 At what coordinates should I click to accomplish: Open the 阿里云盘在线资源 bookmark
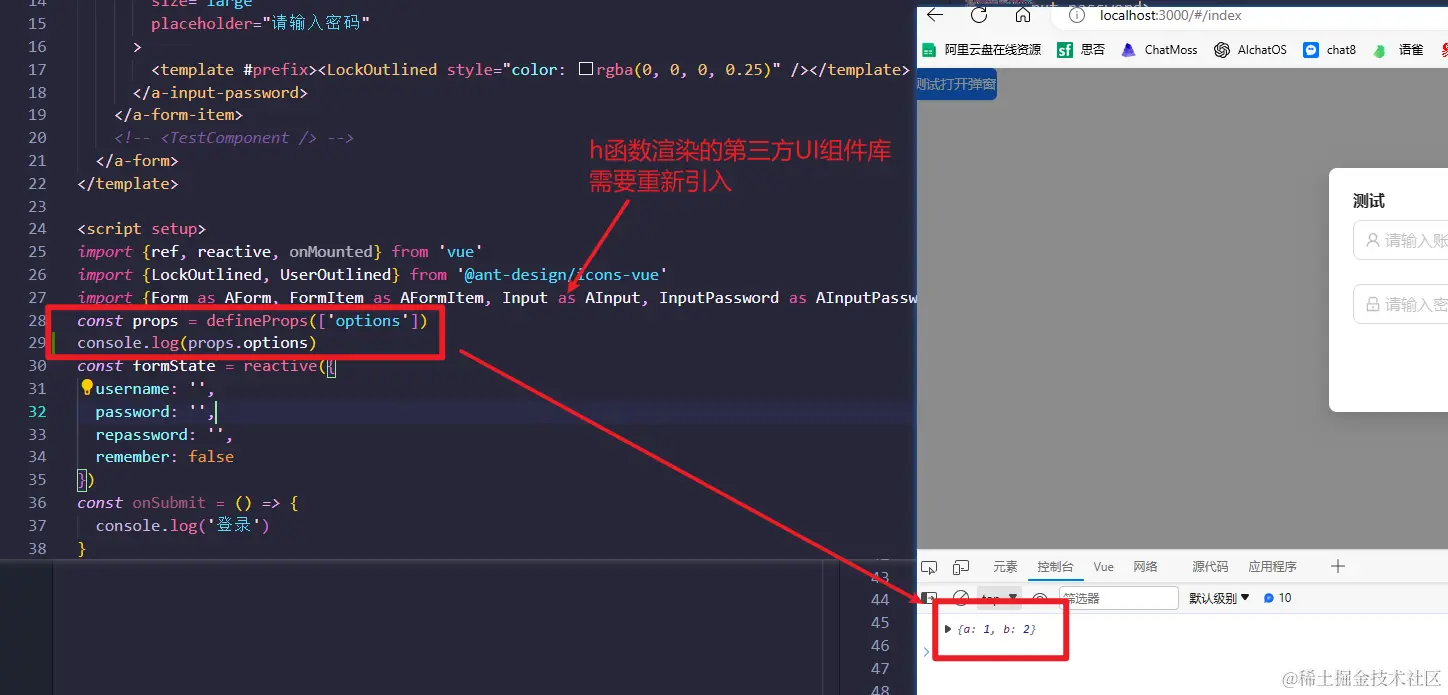(981, 50)
